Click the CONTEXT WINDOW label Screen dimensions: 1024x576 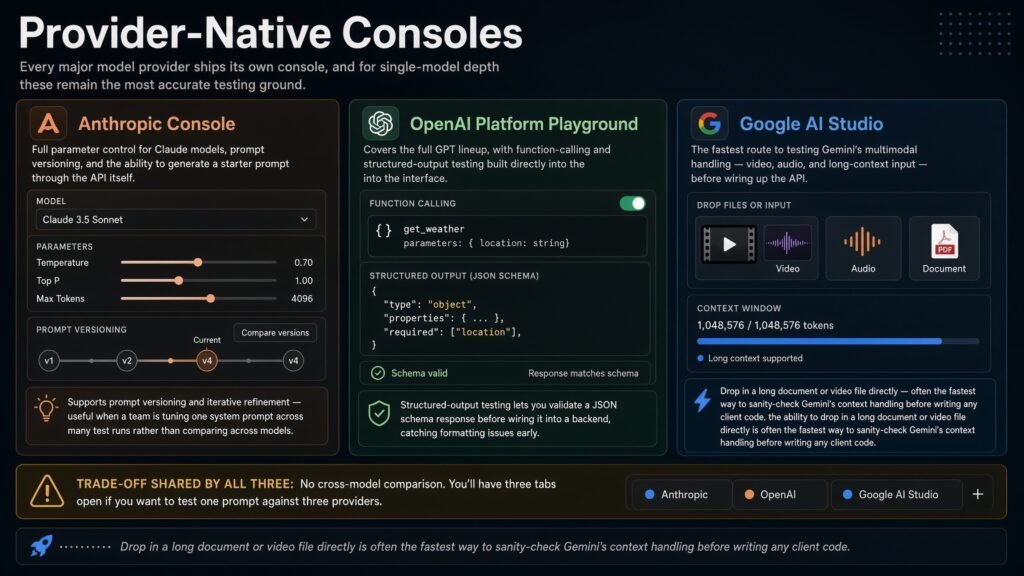tap(739, 308)
